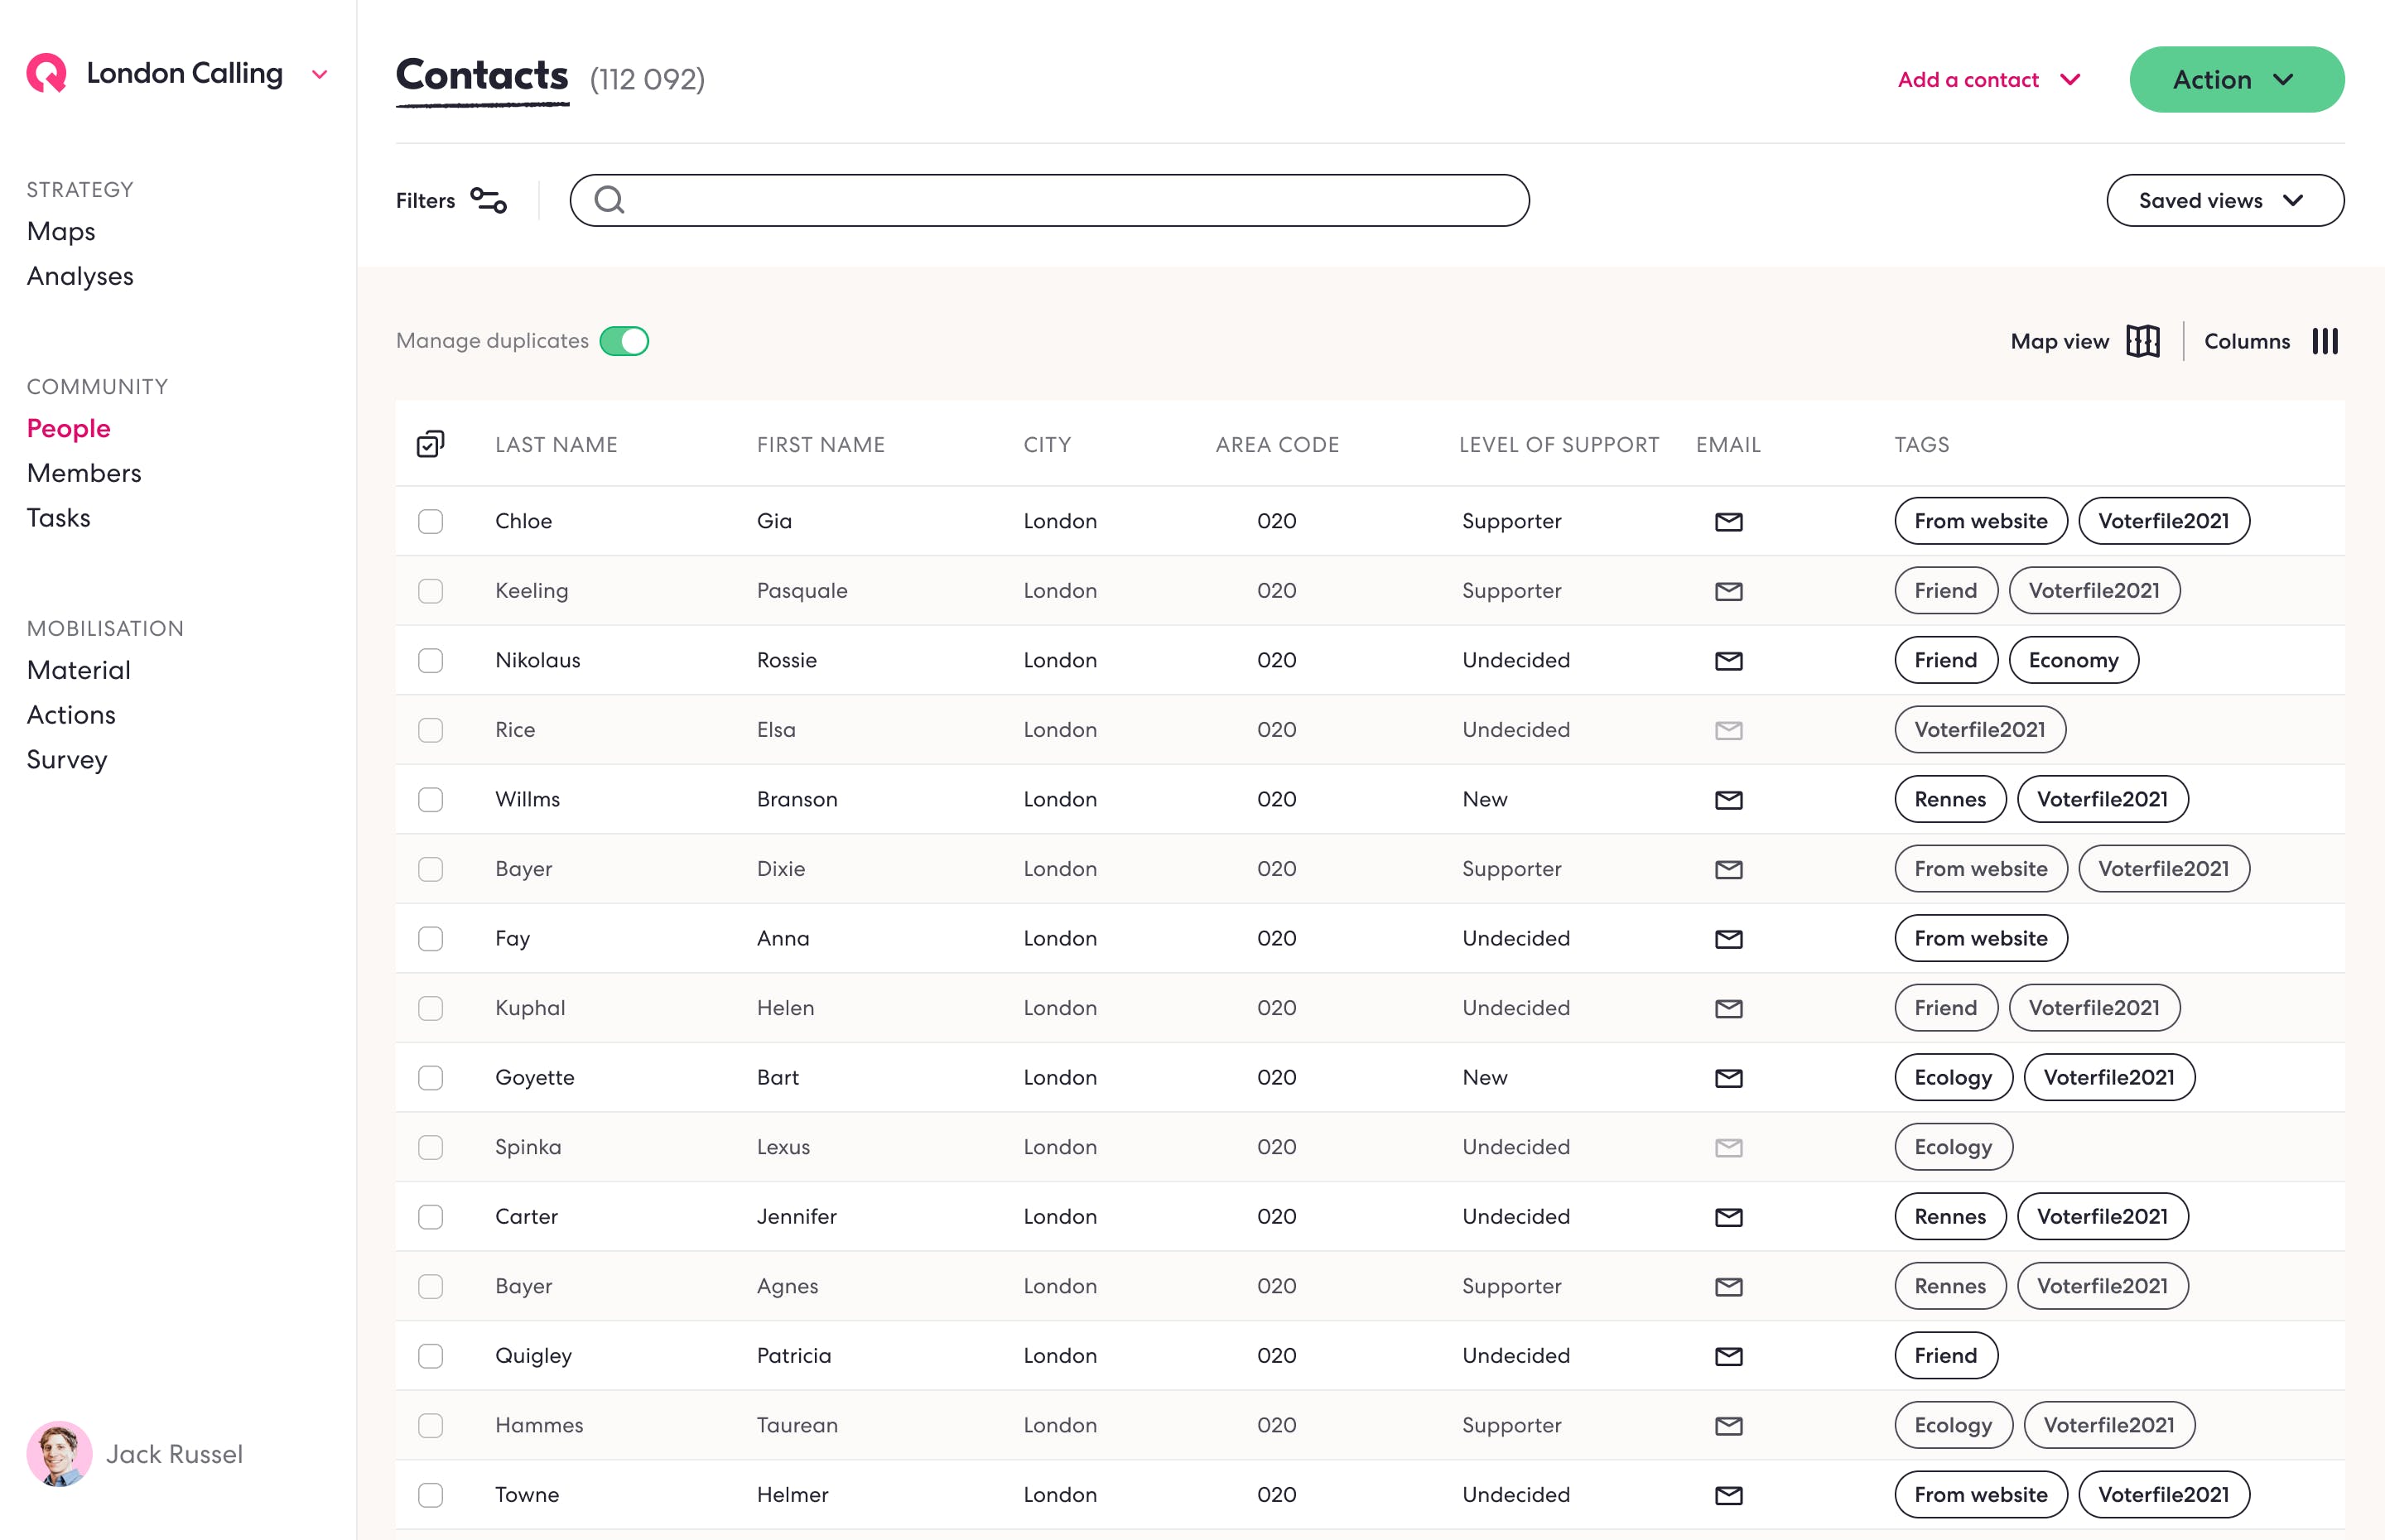
Task: Expand the Saved views dropdown
Action: (2224, 200)
